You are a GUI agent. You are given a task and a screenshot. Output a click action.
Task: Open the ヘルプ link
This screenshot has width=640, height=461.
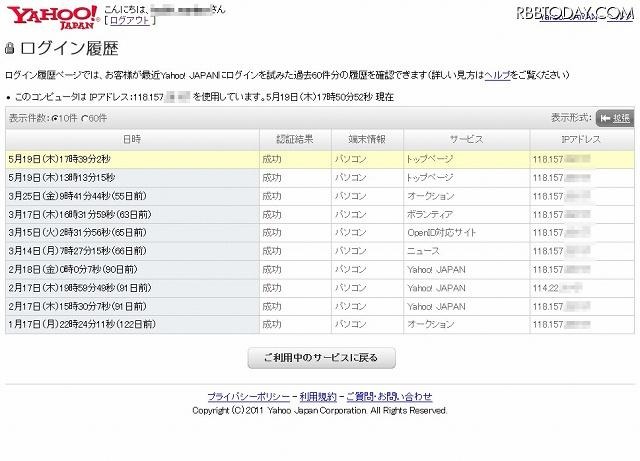(497, 75)
